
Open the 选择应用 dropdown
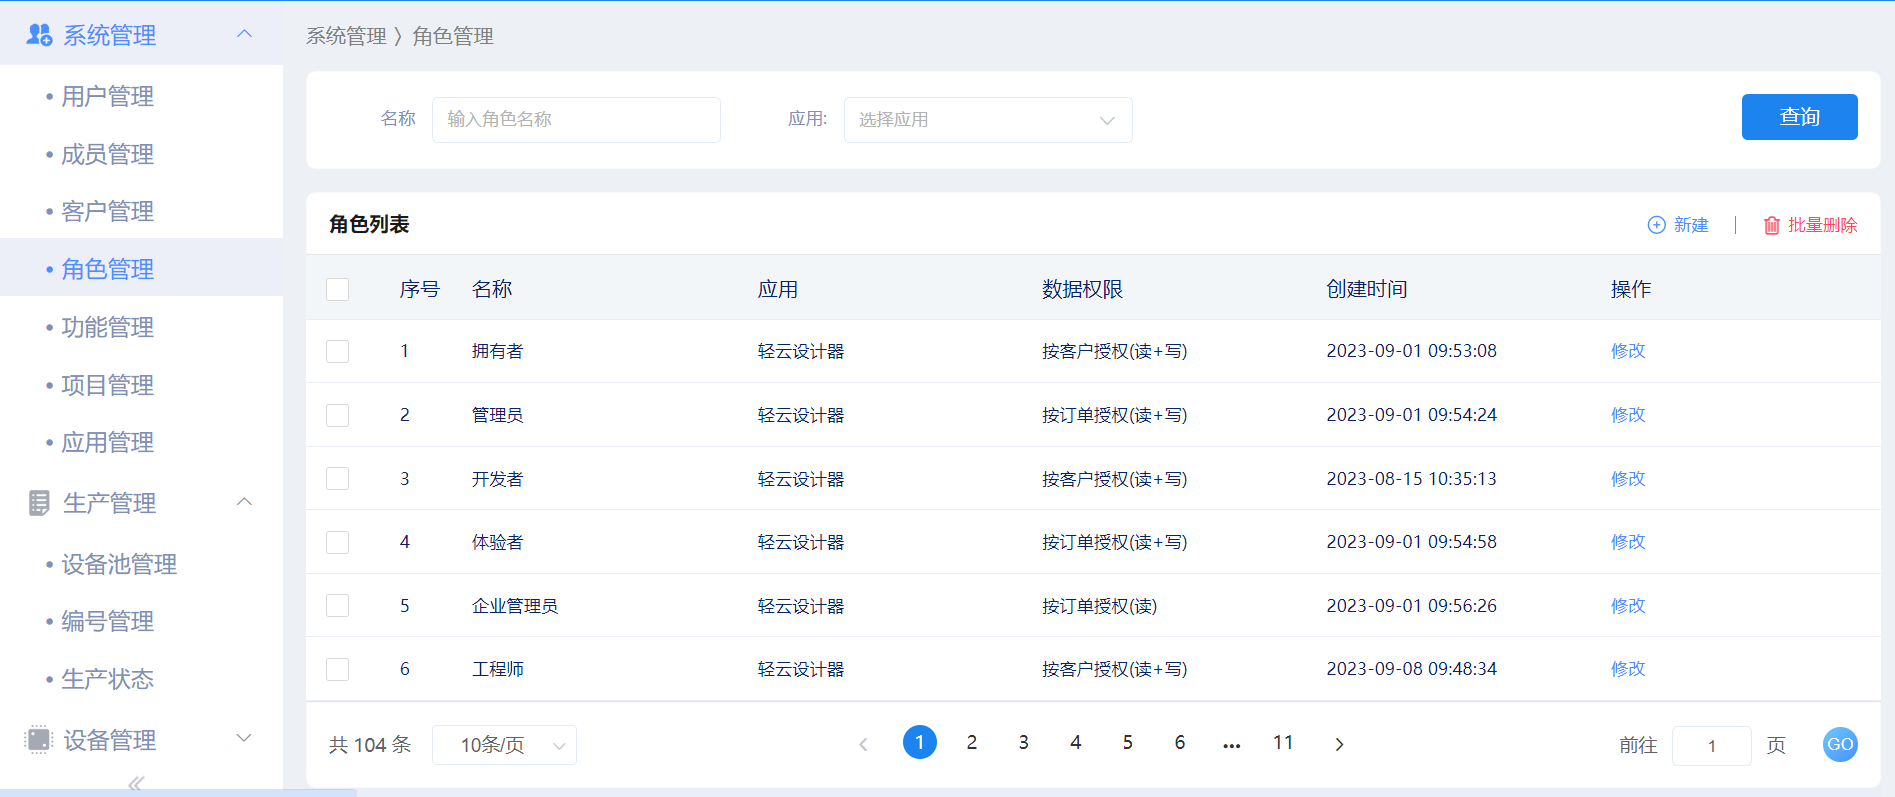coord(988,120)
